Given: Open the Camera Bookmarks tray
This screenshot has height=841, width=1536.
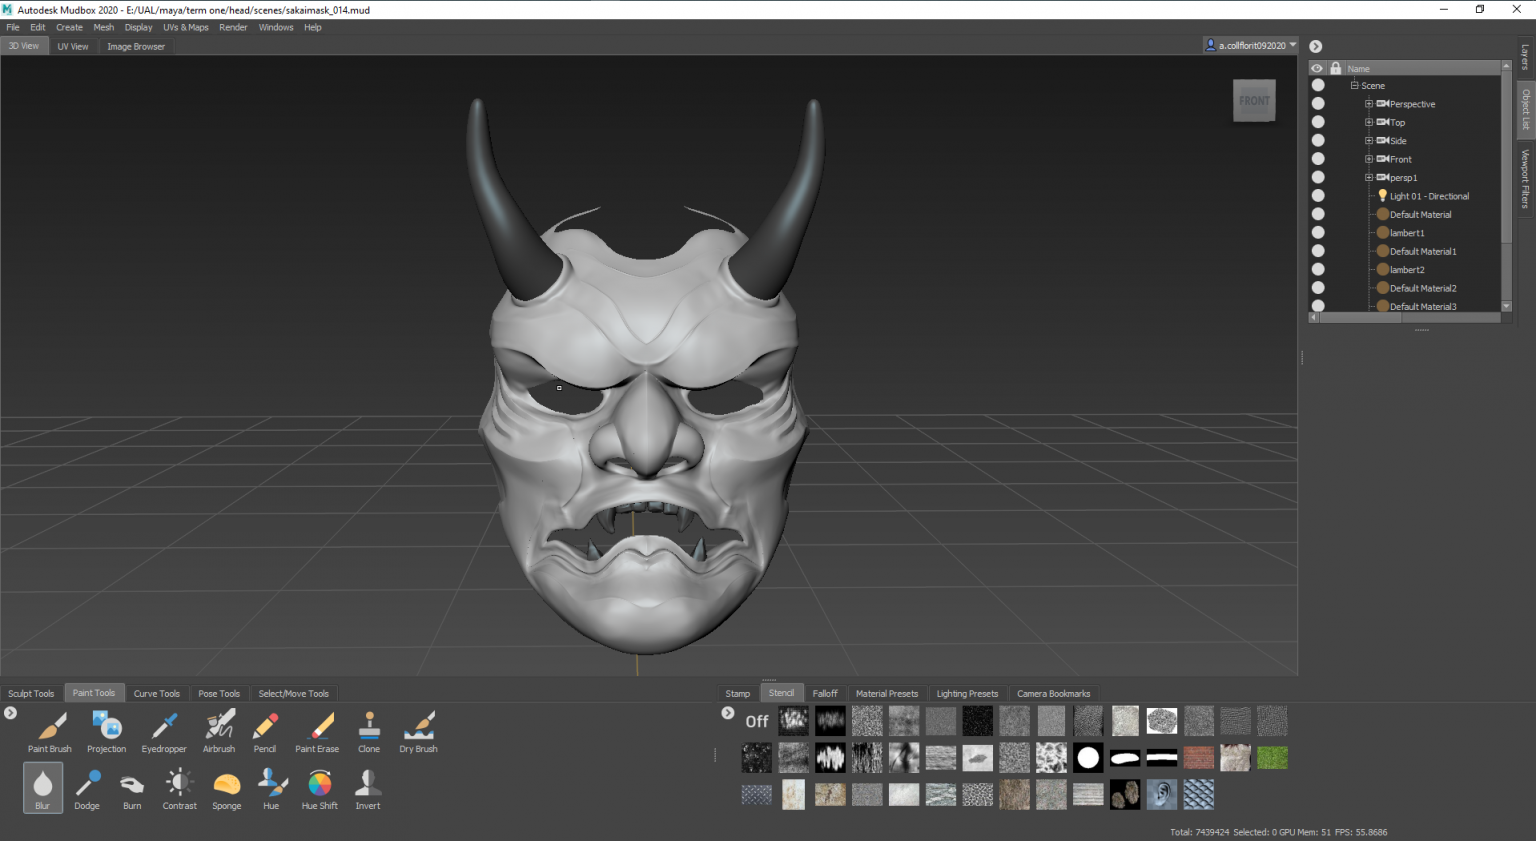Looking at the screenshot, I should 1053,693.
